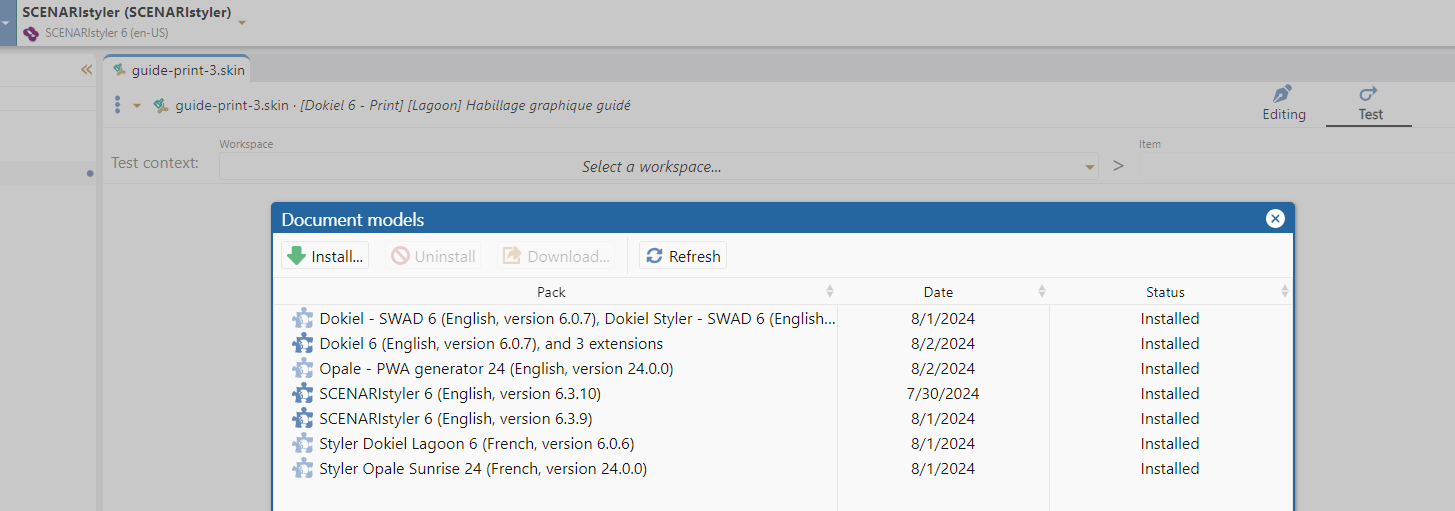Click the puzzle icon for SCENARIstyler 6.3.10
The image size is (1455, 511).
[302, 394]
